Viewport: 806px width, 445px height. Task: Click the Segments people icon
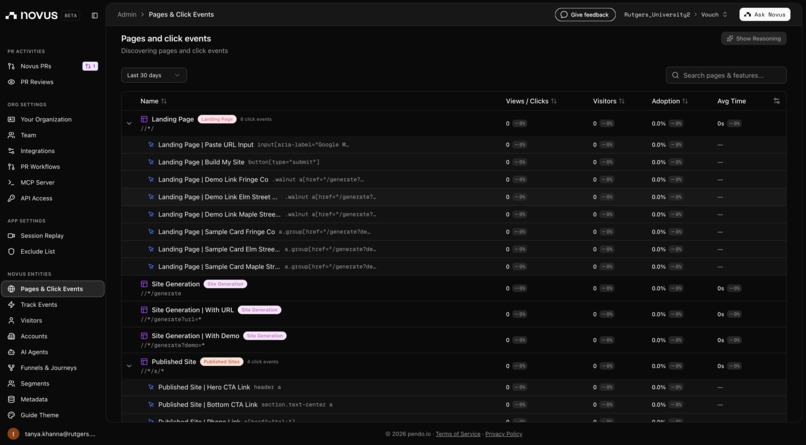pyautogui.click(x=11, y=384)
